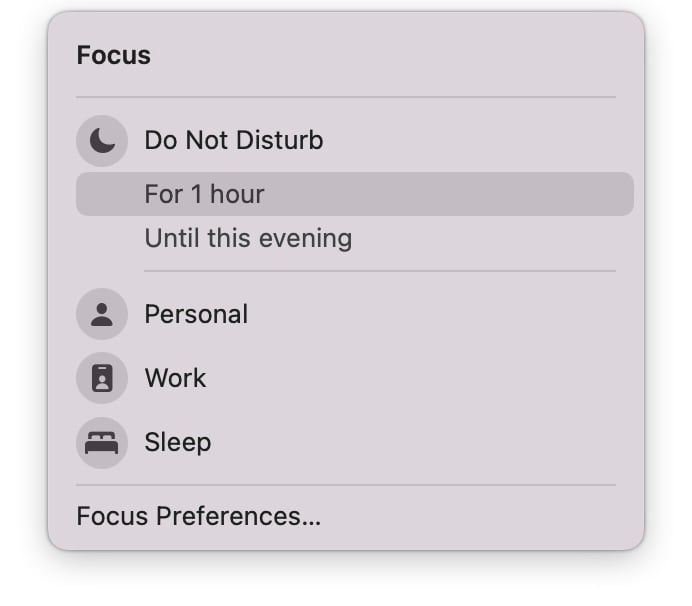Expand Sleep focus options via bed icon

102,443
